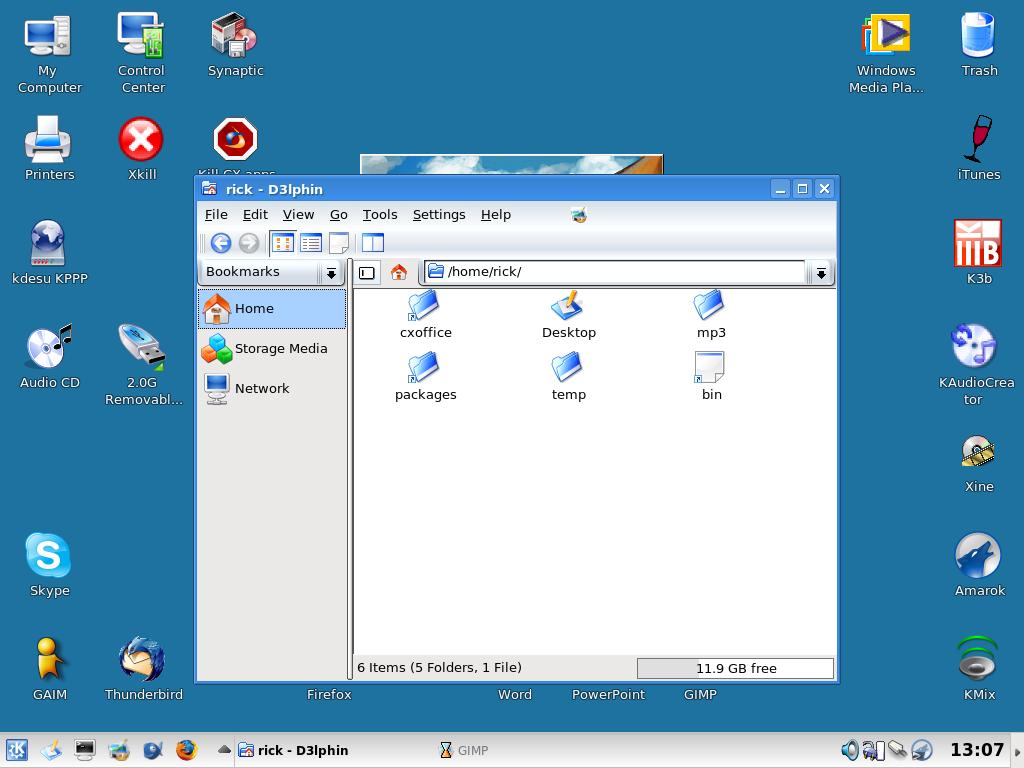Image resolution: width=1024 pixels, height=768 pixels.
Task: Launch Firefox from the taskbar
Action: pyautogui.click(x=186, y=750)
